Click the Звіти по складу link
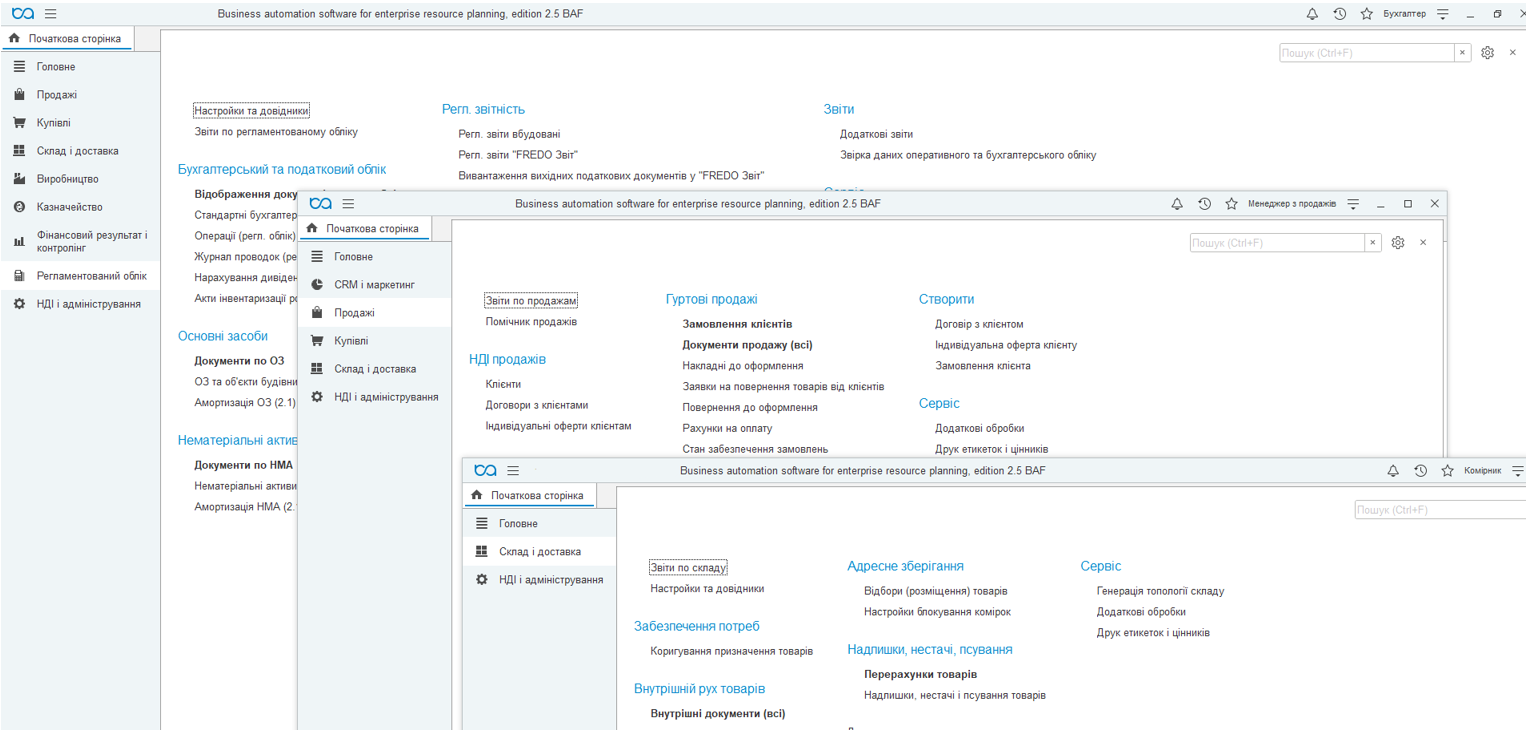 [x=688, y=568]
